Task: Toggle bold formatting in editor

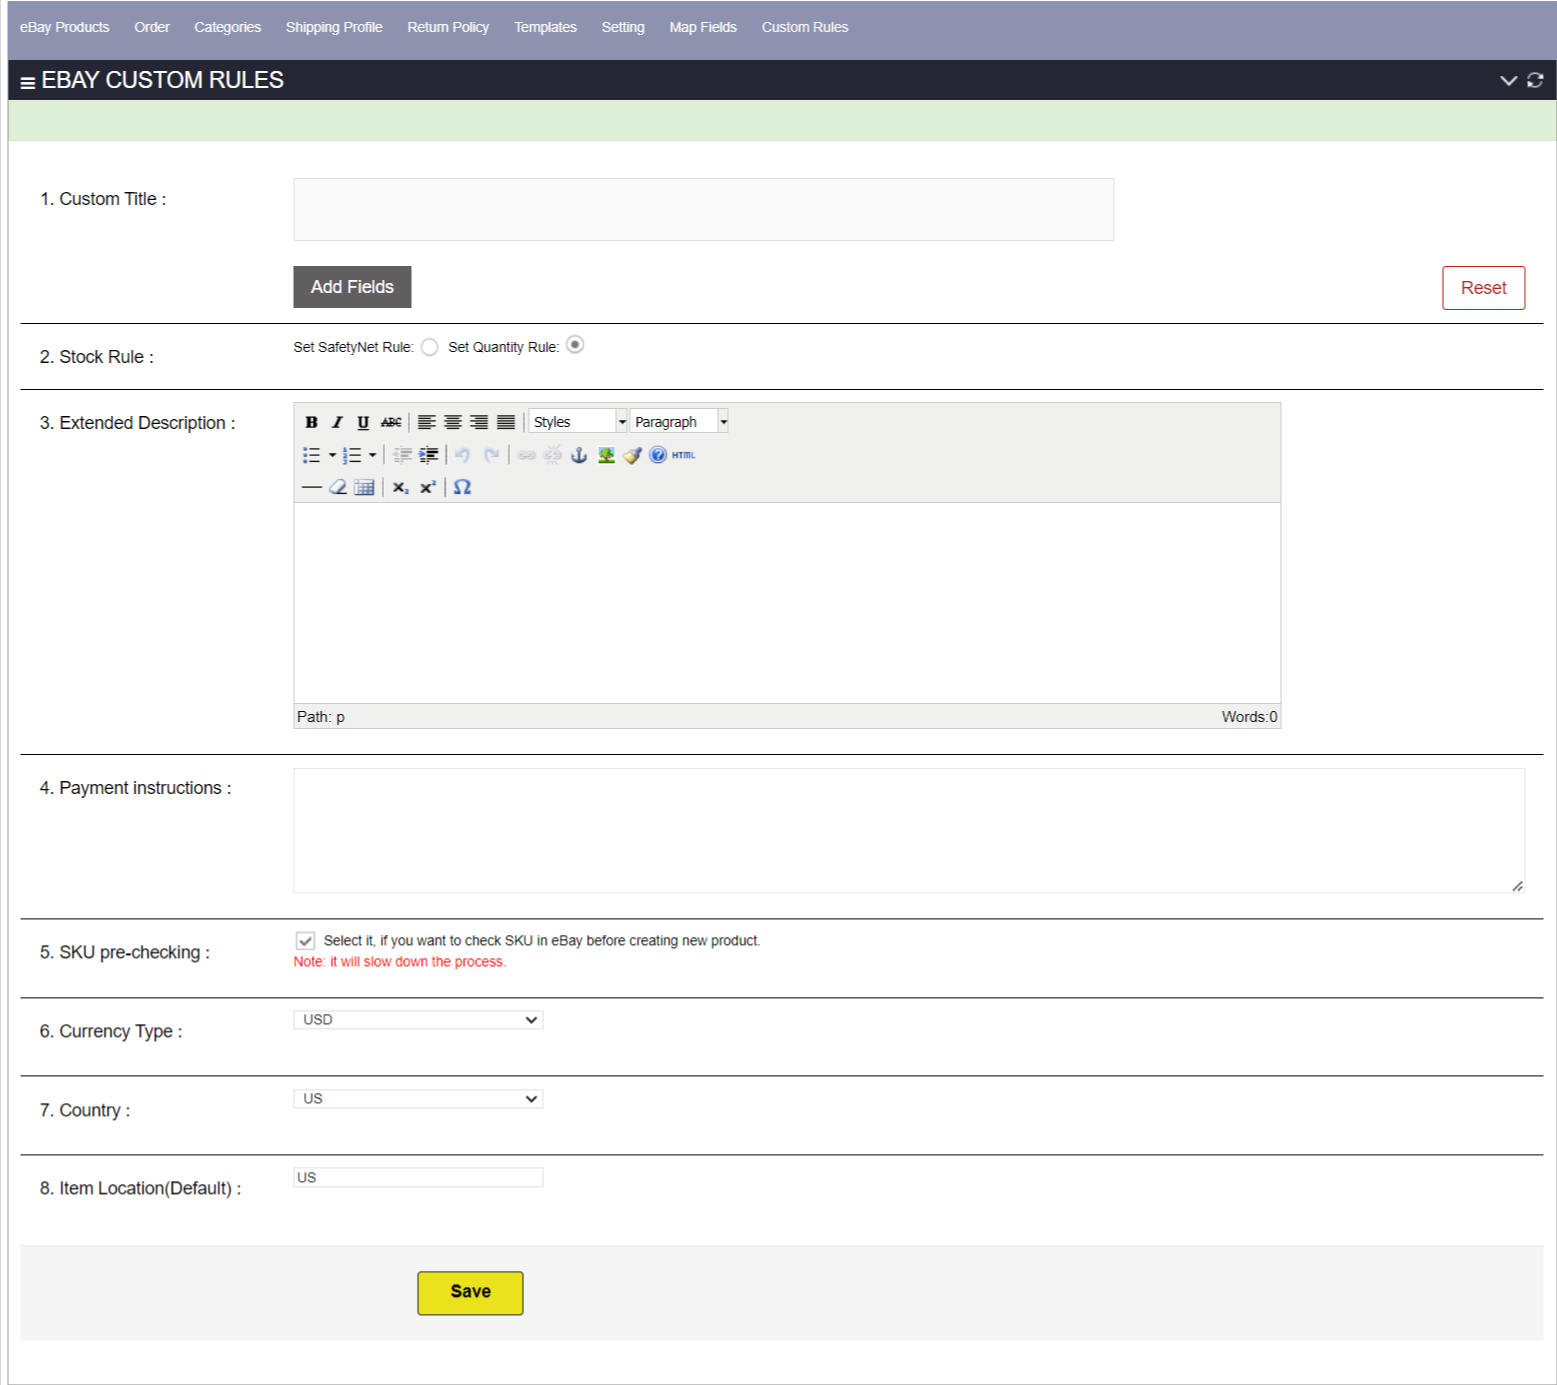Action: click(x=311, y=422)
